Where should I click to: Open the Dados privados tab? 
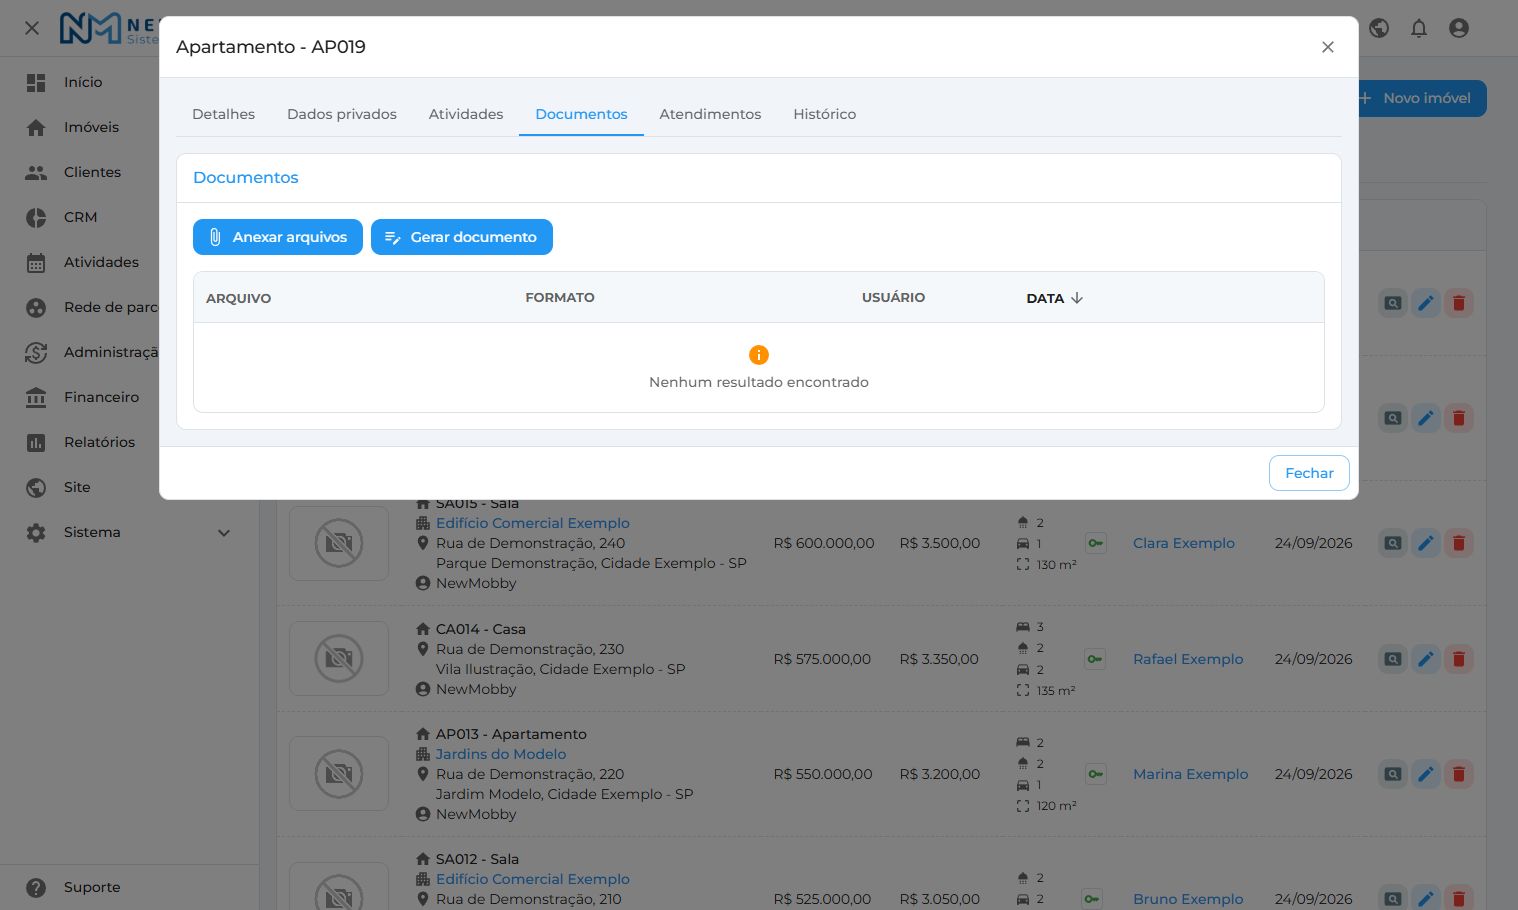342,114
